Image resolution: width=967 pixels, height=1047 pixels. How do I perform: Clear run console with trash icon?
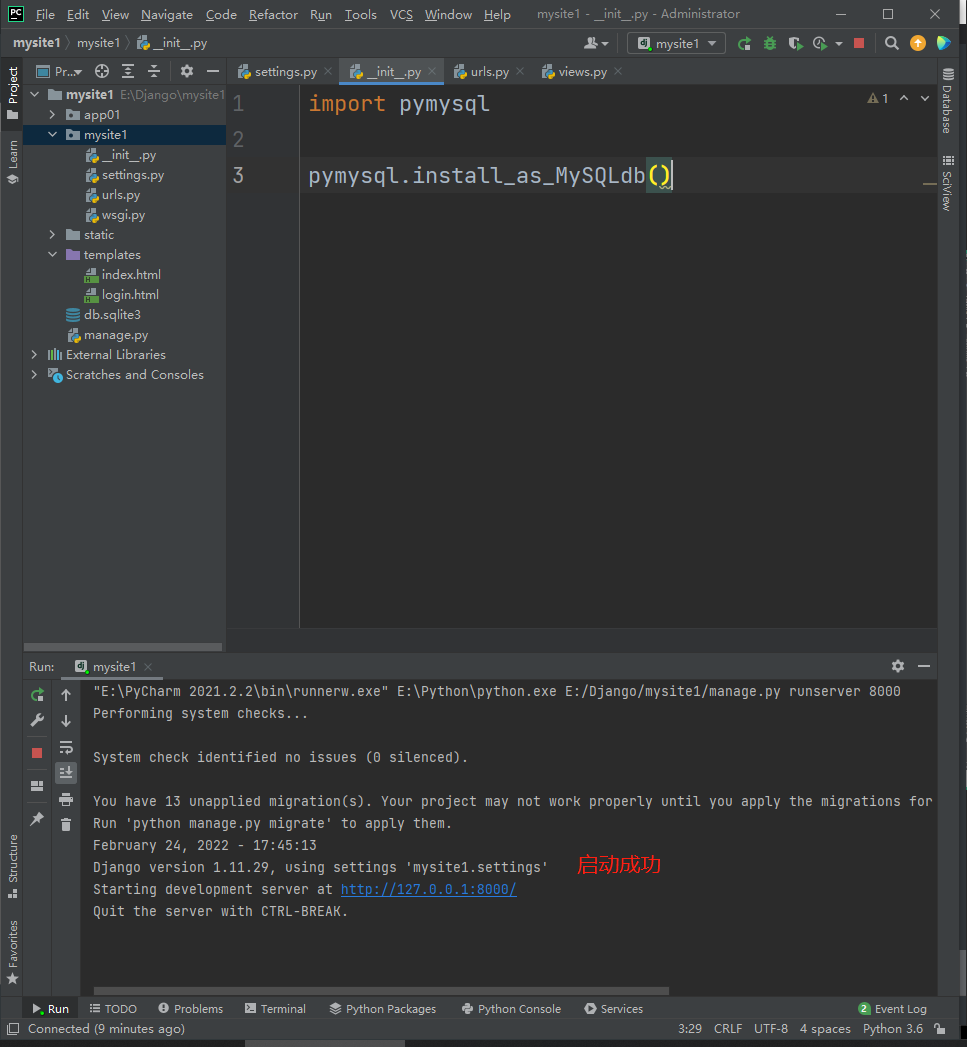point(66,824)
